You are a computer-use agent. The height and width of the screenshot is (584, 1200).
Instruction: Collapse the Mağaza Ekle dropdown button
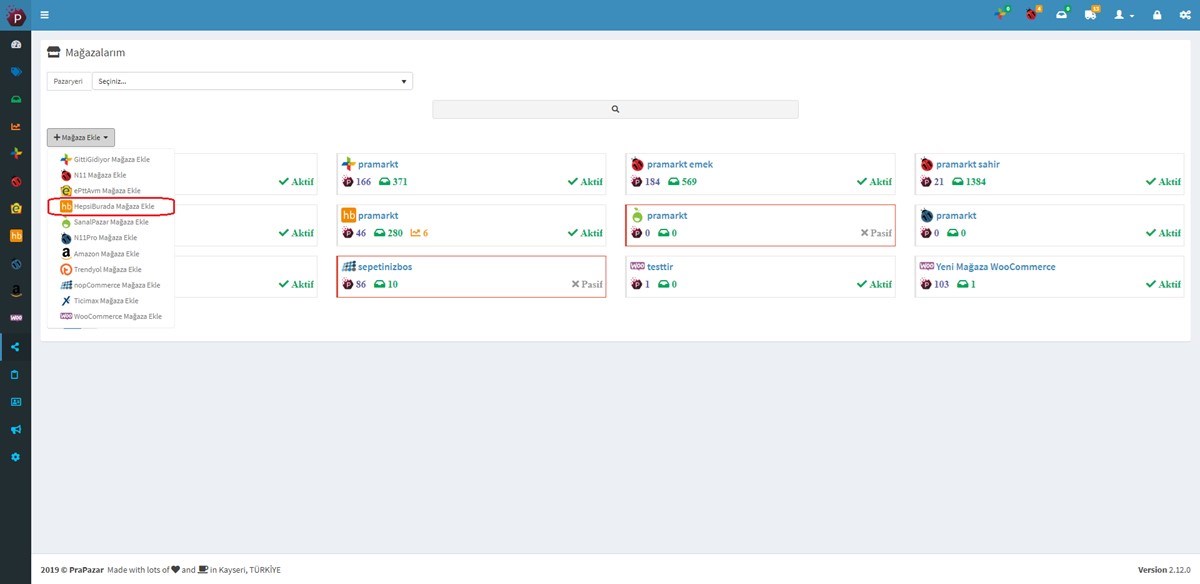pyautogui.click(x=81, y=137)
